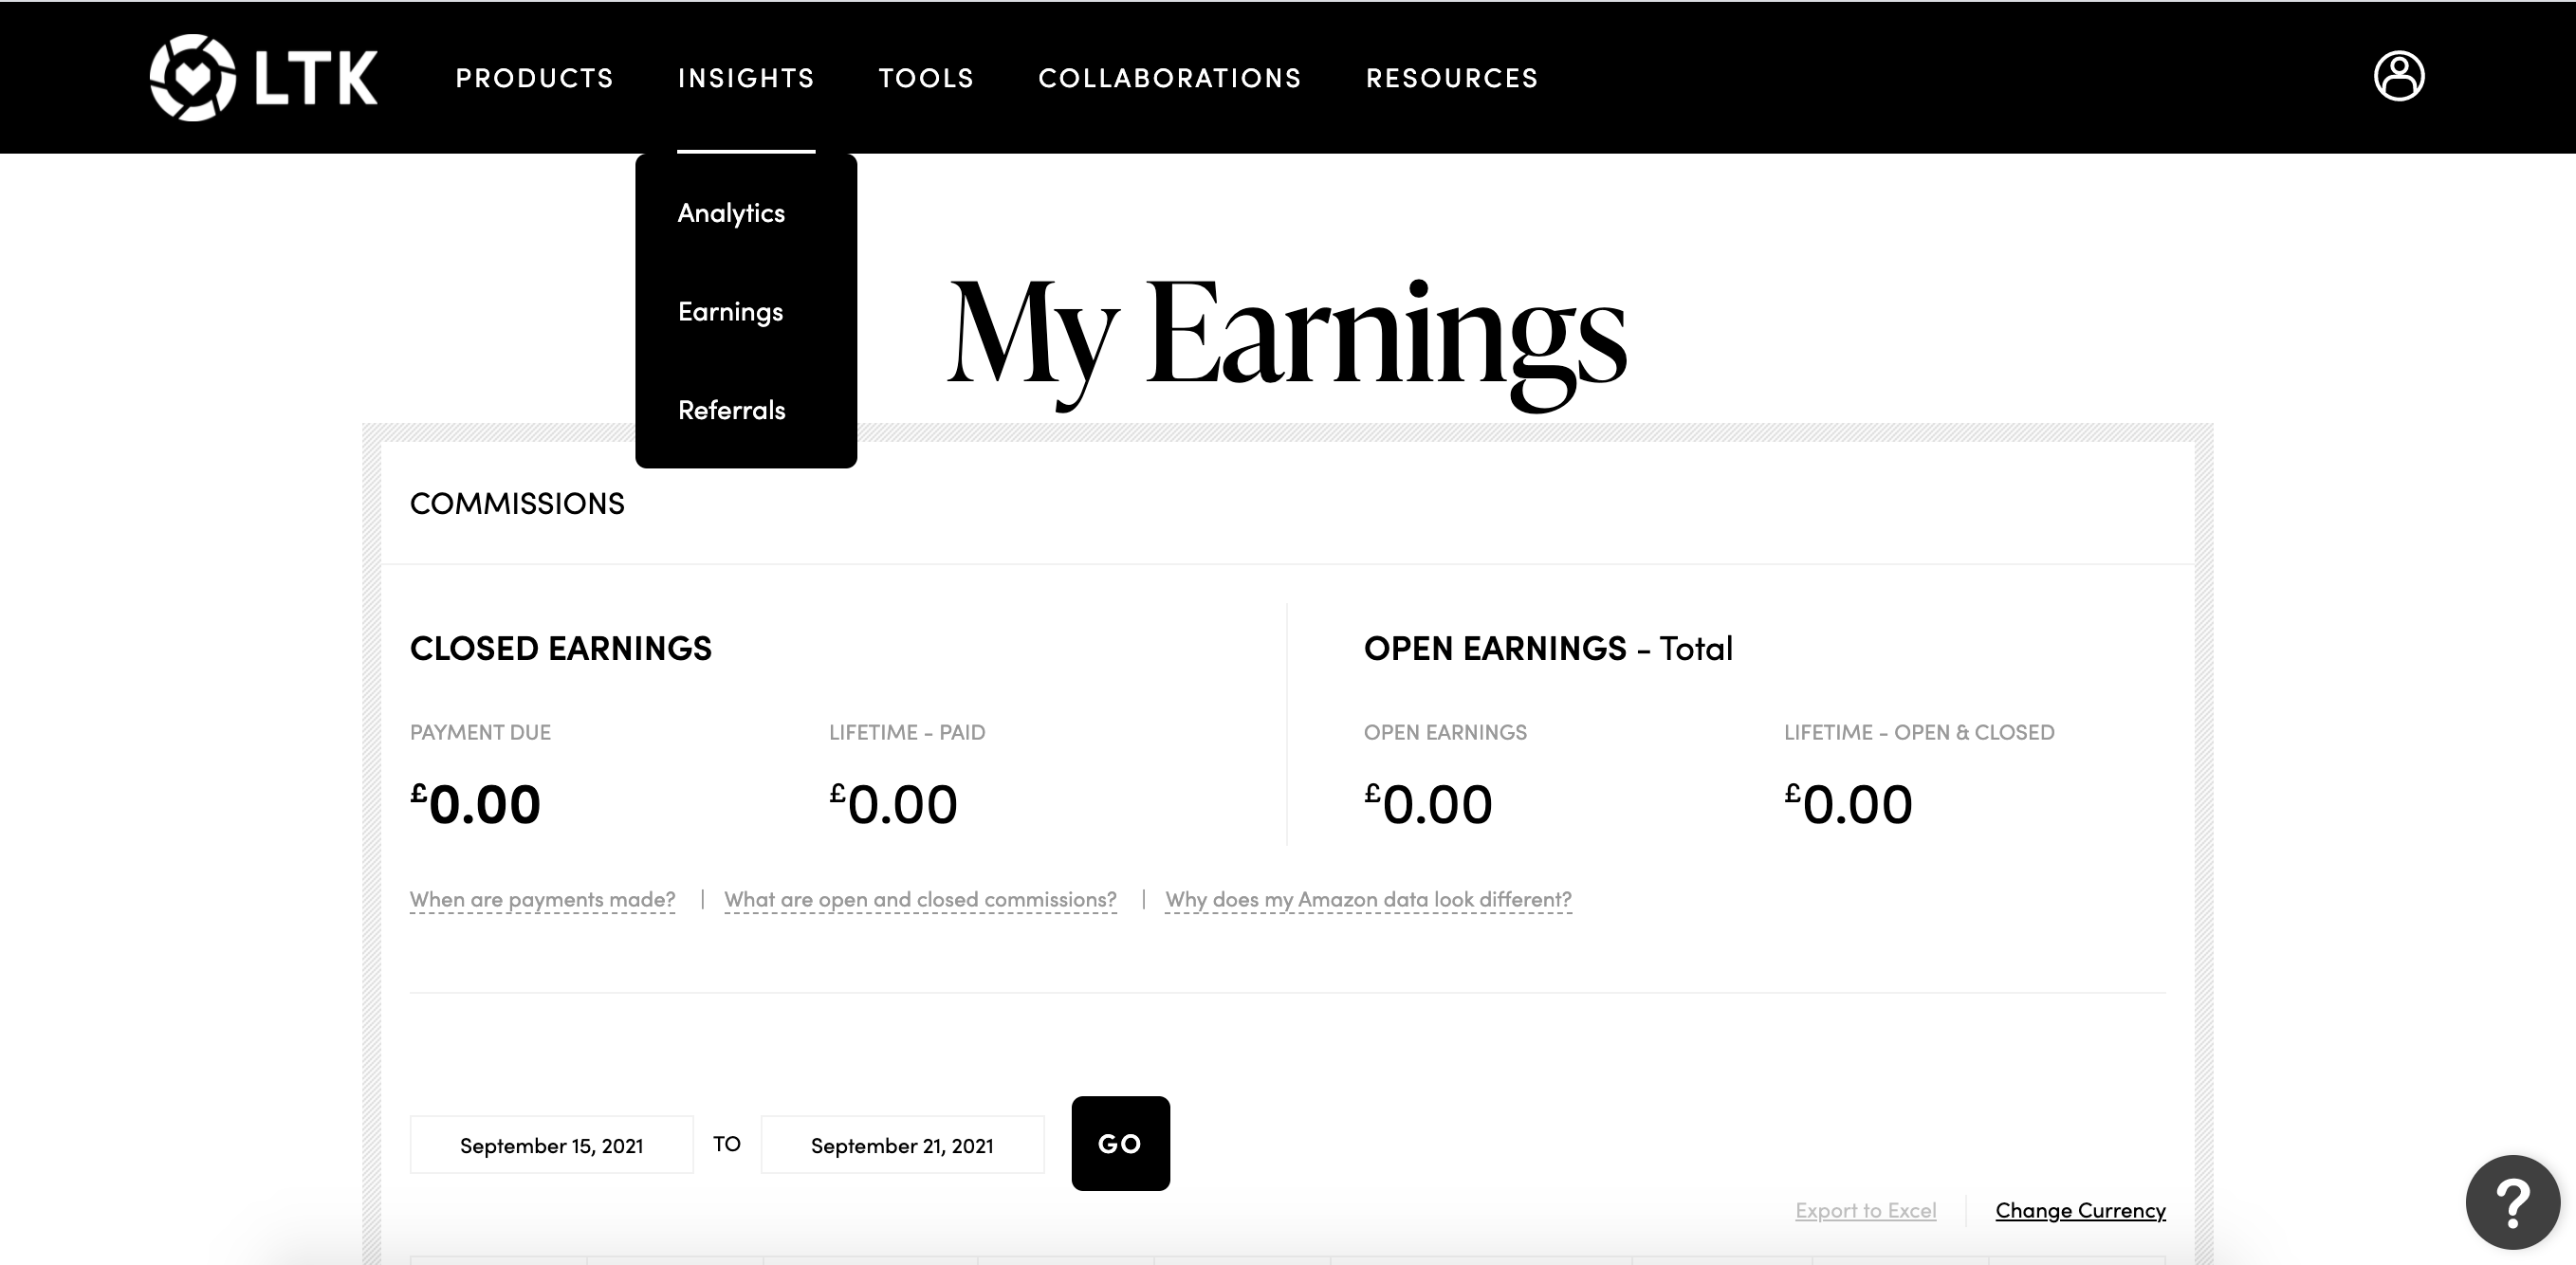Viewport: 2576px width, 1265px height.
Task: Open the Collaborations navigation menu
Action: pos(1169,78)
